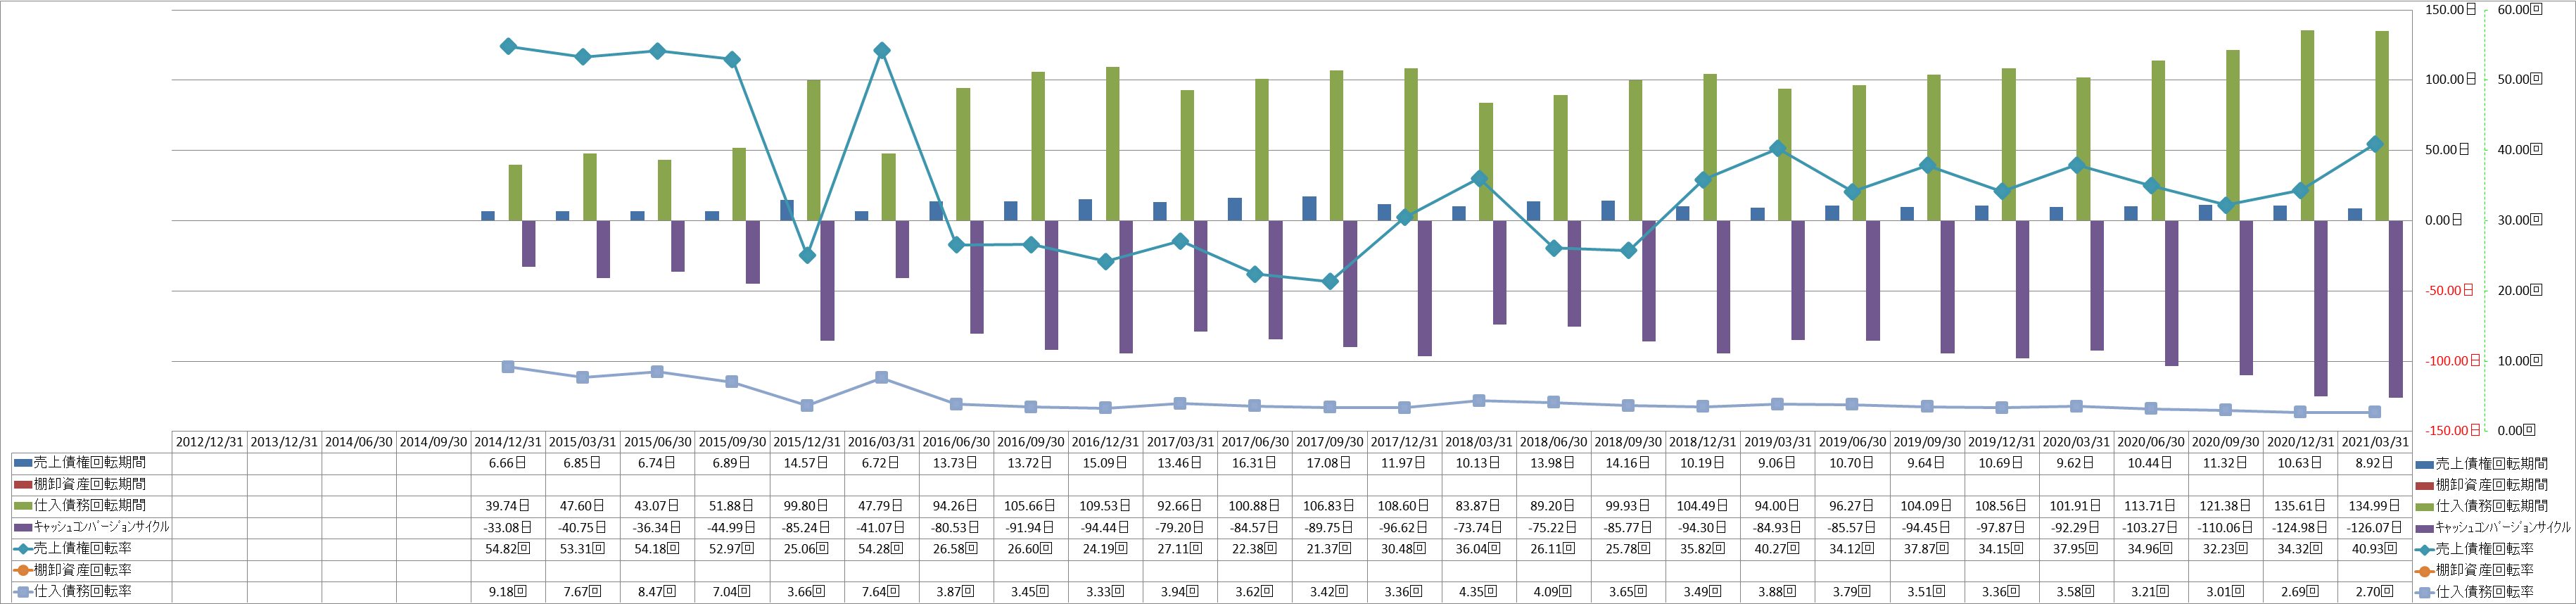Click the 17.08日 cell
2576x604 pixels.
pyautogui.click(x=1329, y=463)
